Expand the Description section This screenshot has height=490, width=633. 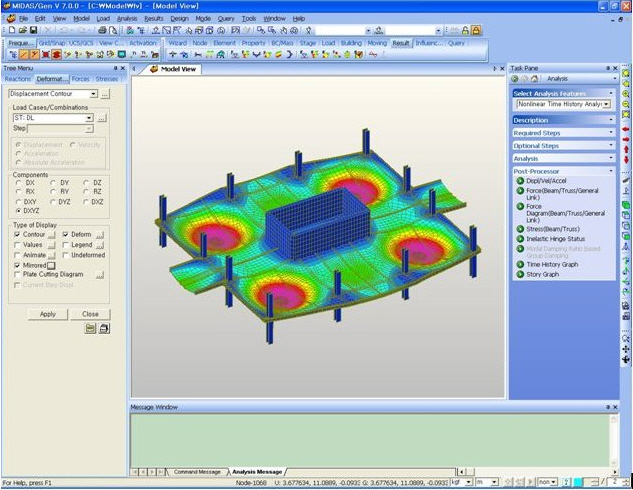(564, 120)
